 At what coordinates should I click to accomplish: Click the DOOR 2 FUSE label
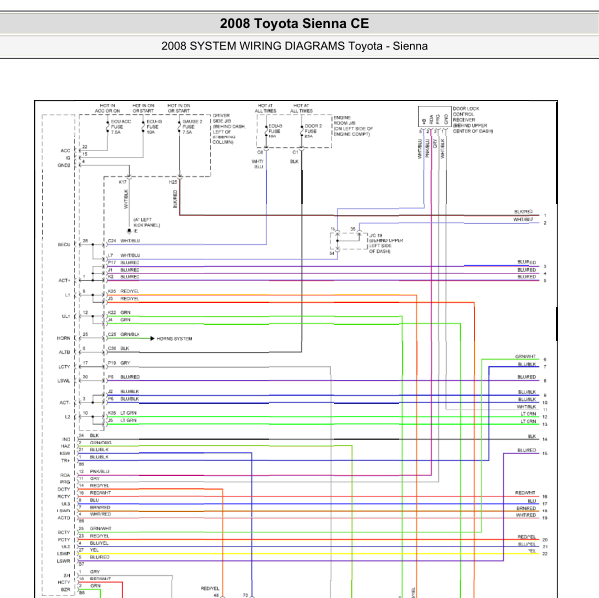[313, 131]
